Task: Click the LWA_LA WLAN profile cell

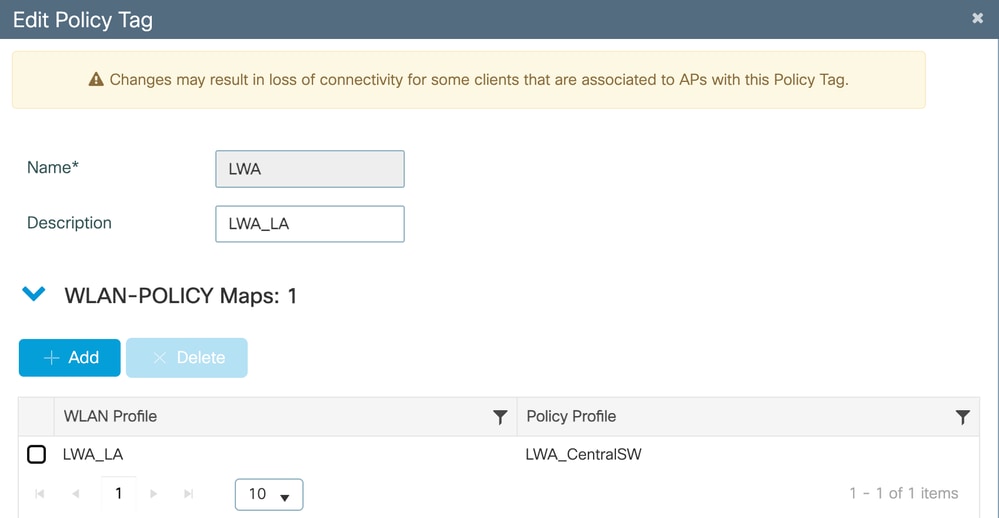Action: (x=93, y=454)
